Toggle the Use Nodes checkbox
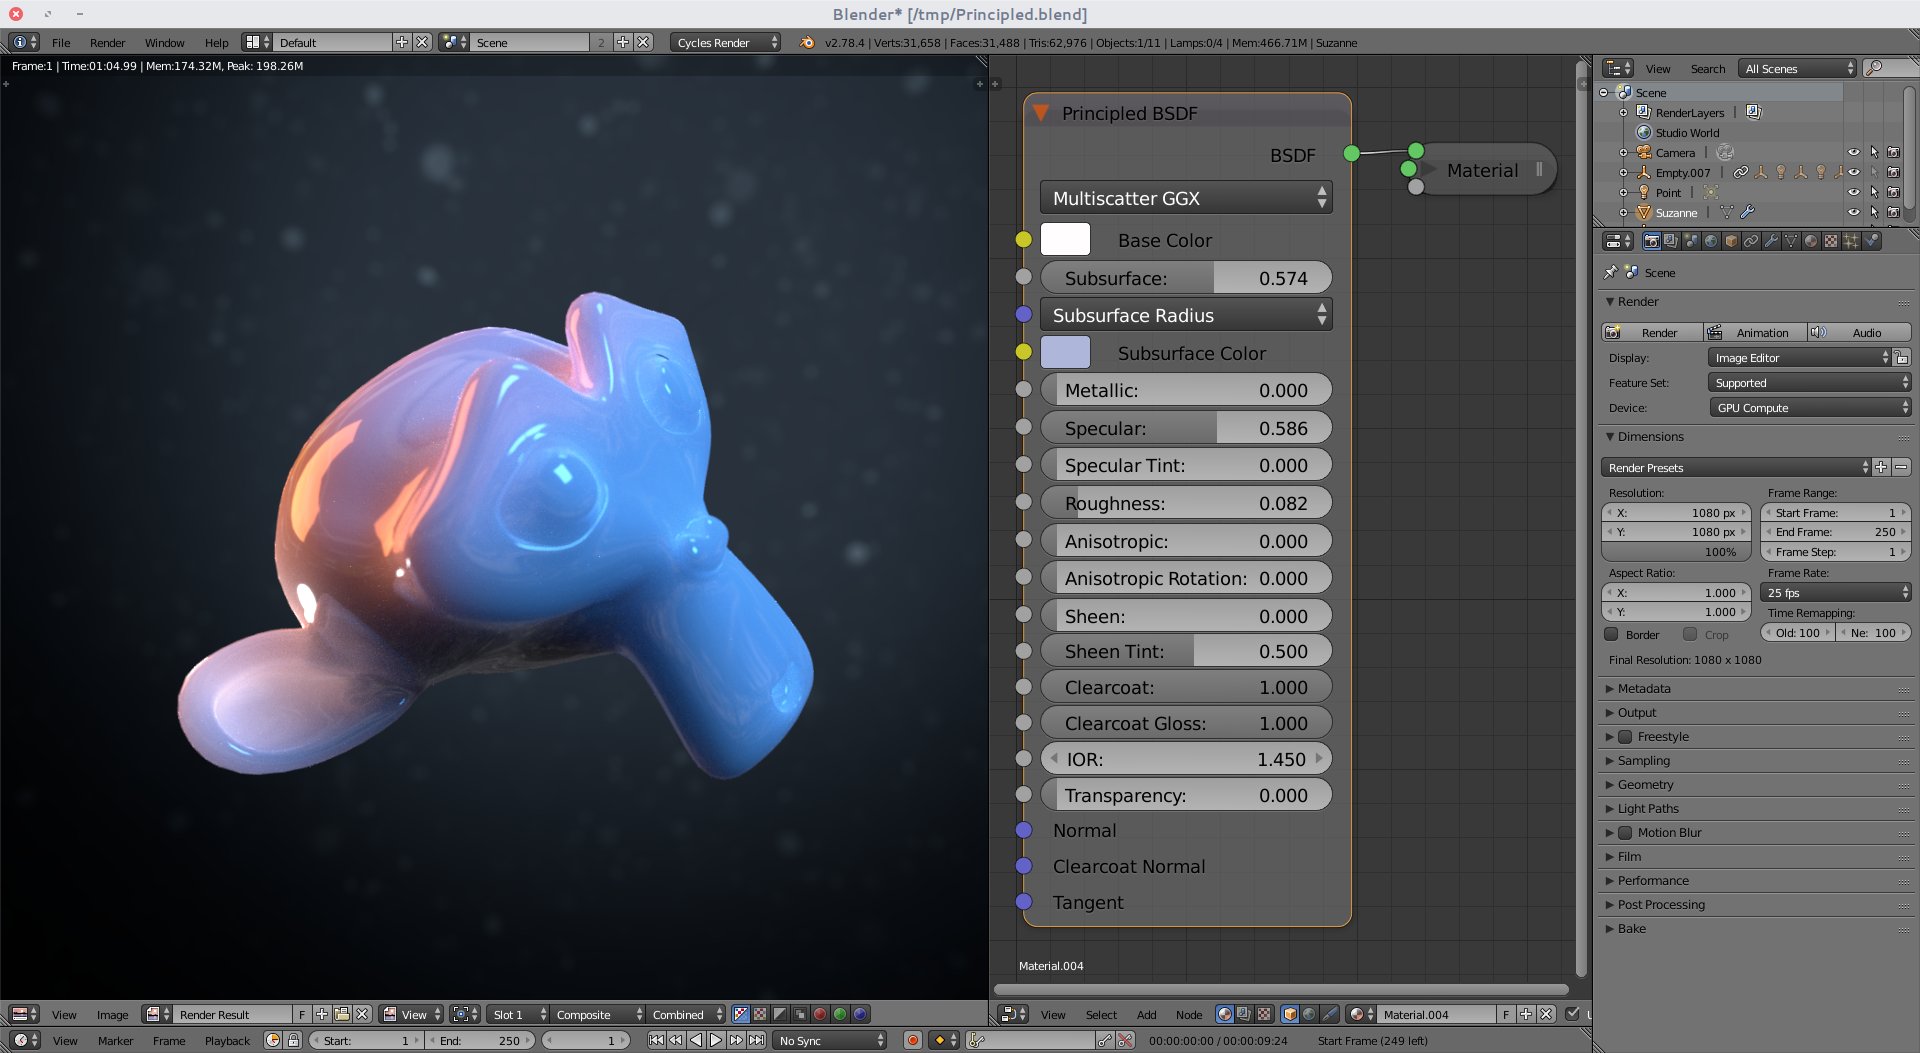Viewport: 1920px width, 1053px height. tap(1572, 1014)
